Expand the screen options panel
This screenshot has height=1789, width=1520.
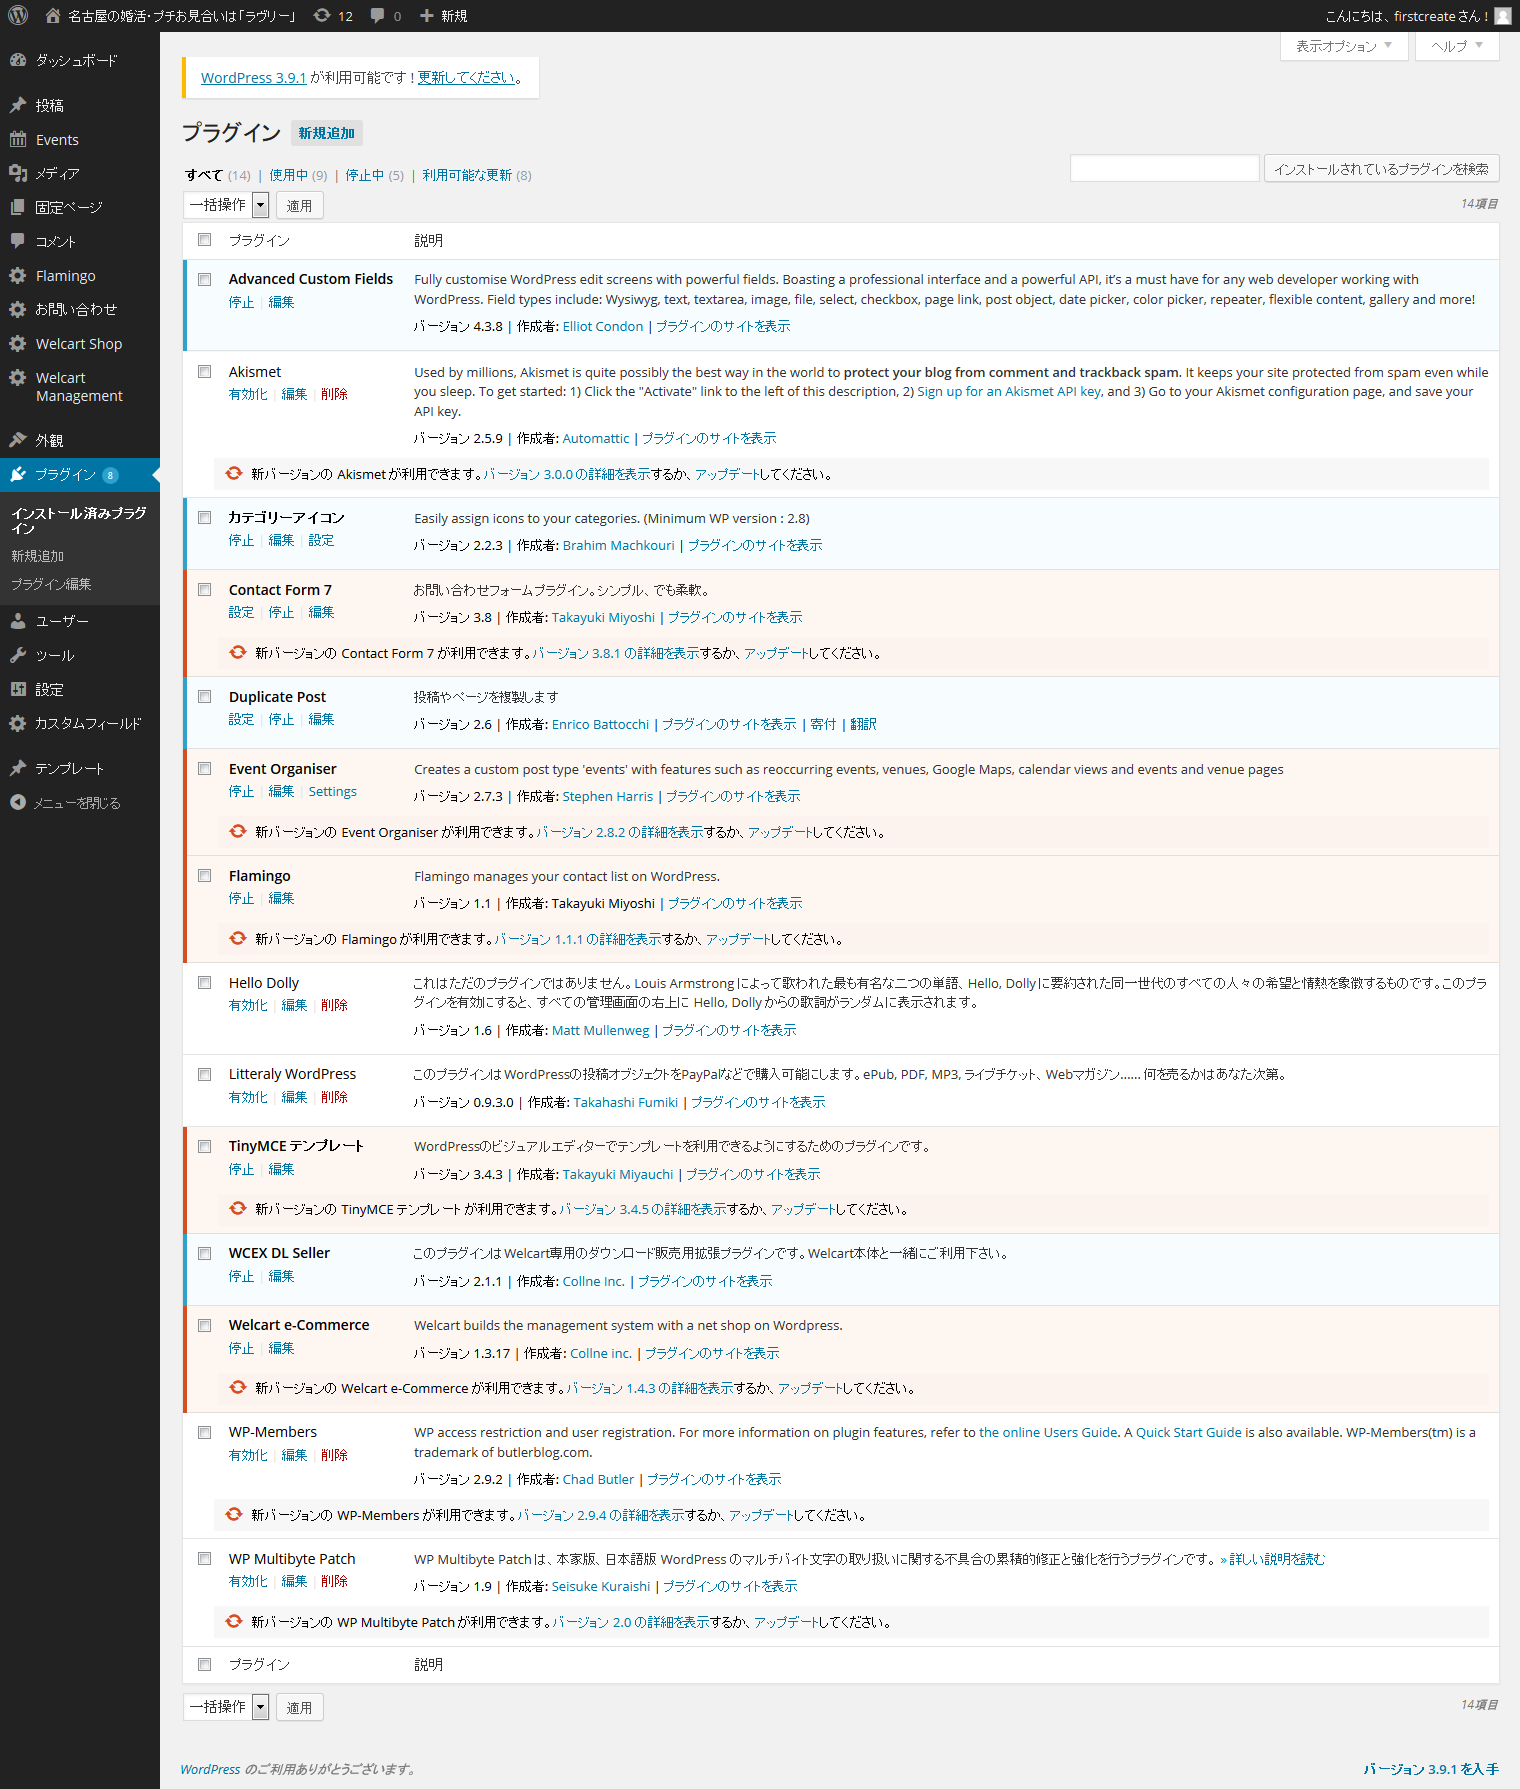(1344, 46)
